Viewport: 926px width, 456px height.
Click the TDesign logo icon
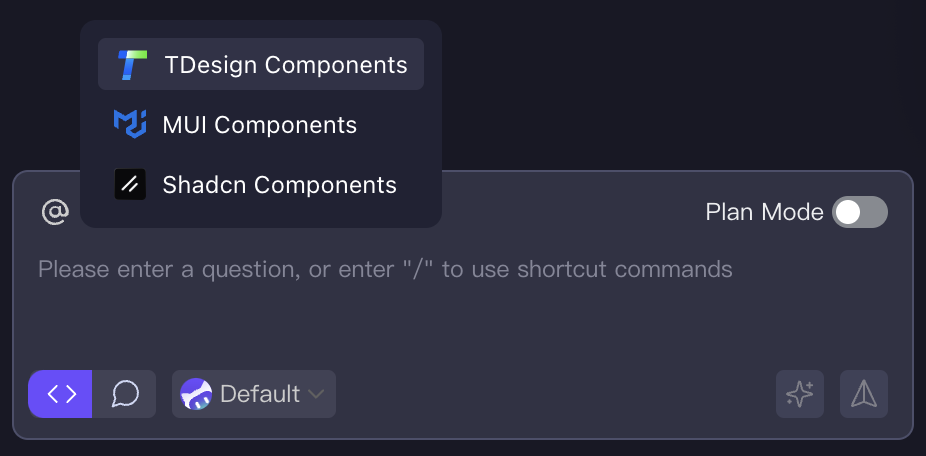point(131,65)
